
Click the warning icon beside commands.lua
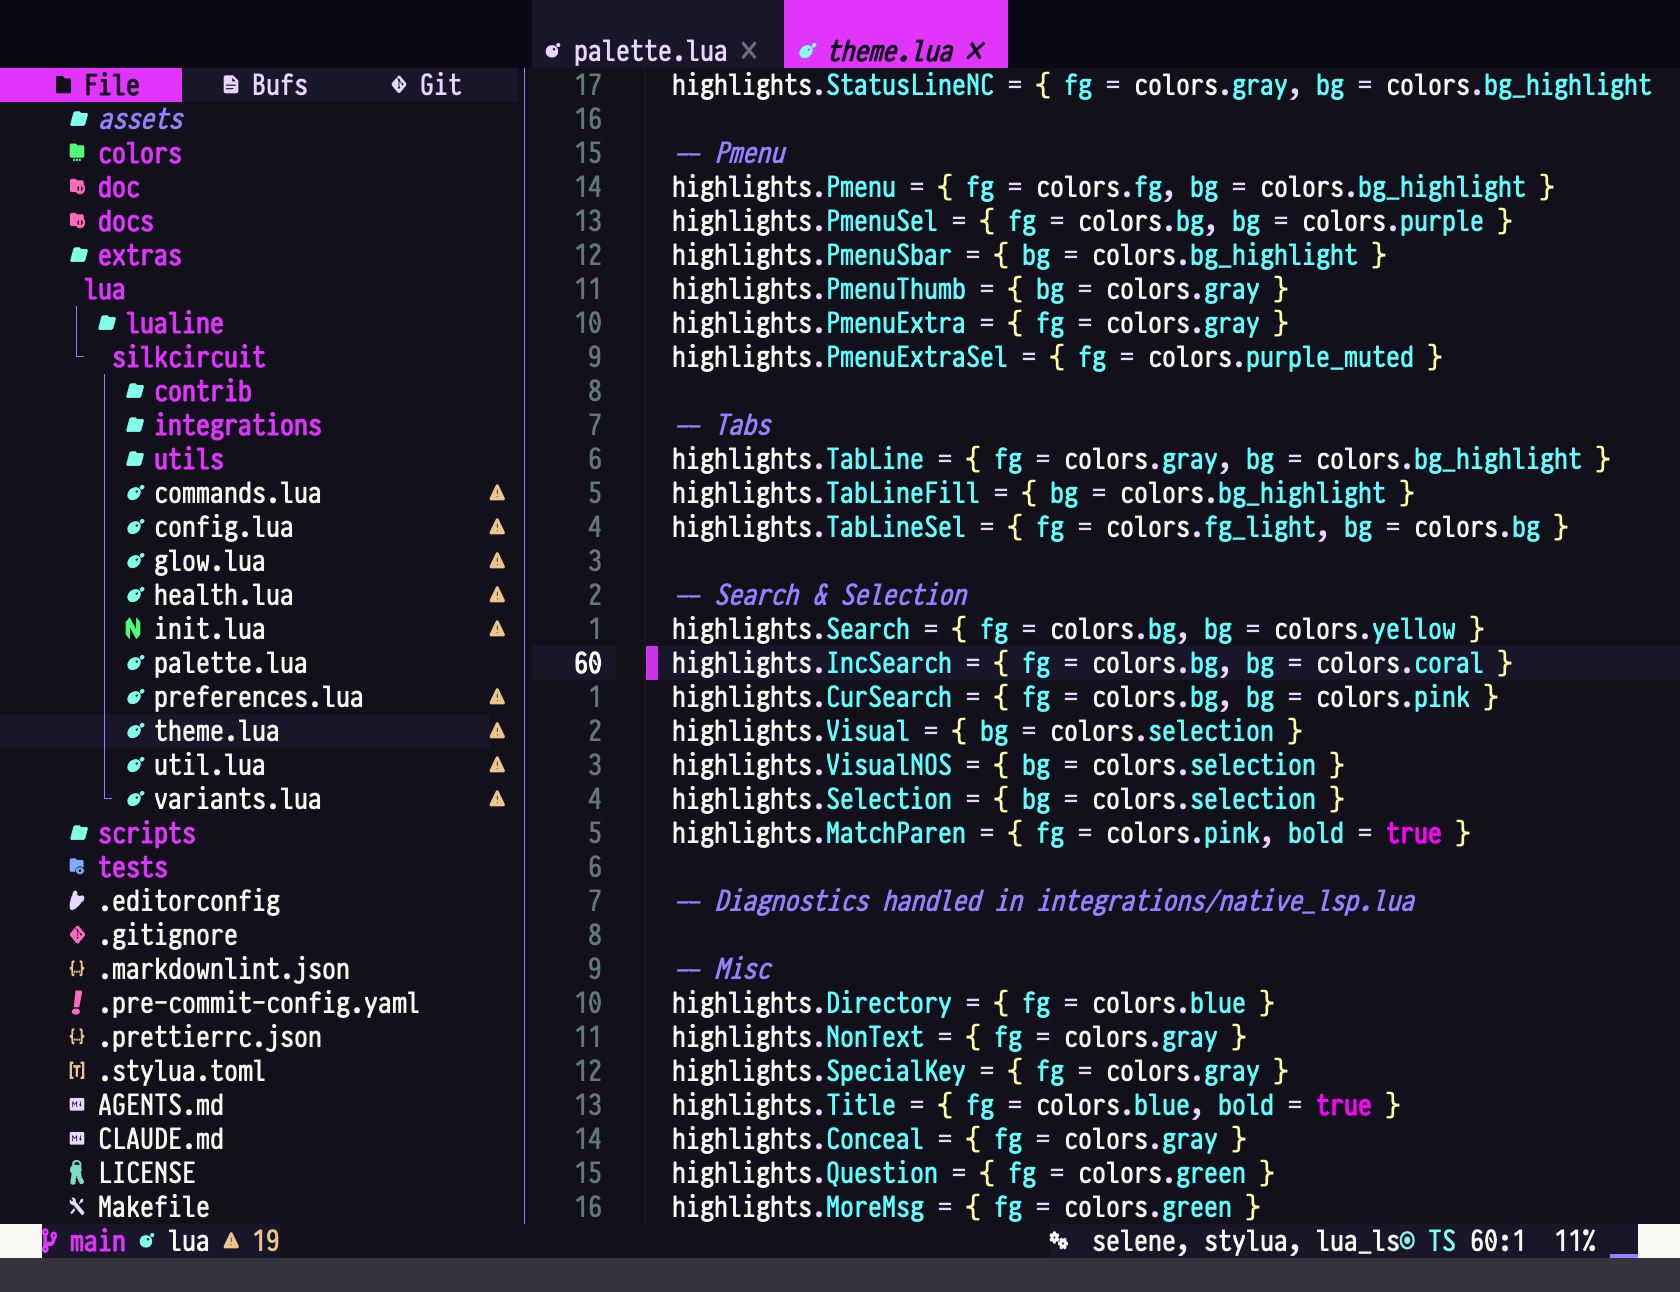click(x=497, y=493)
